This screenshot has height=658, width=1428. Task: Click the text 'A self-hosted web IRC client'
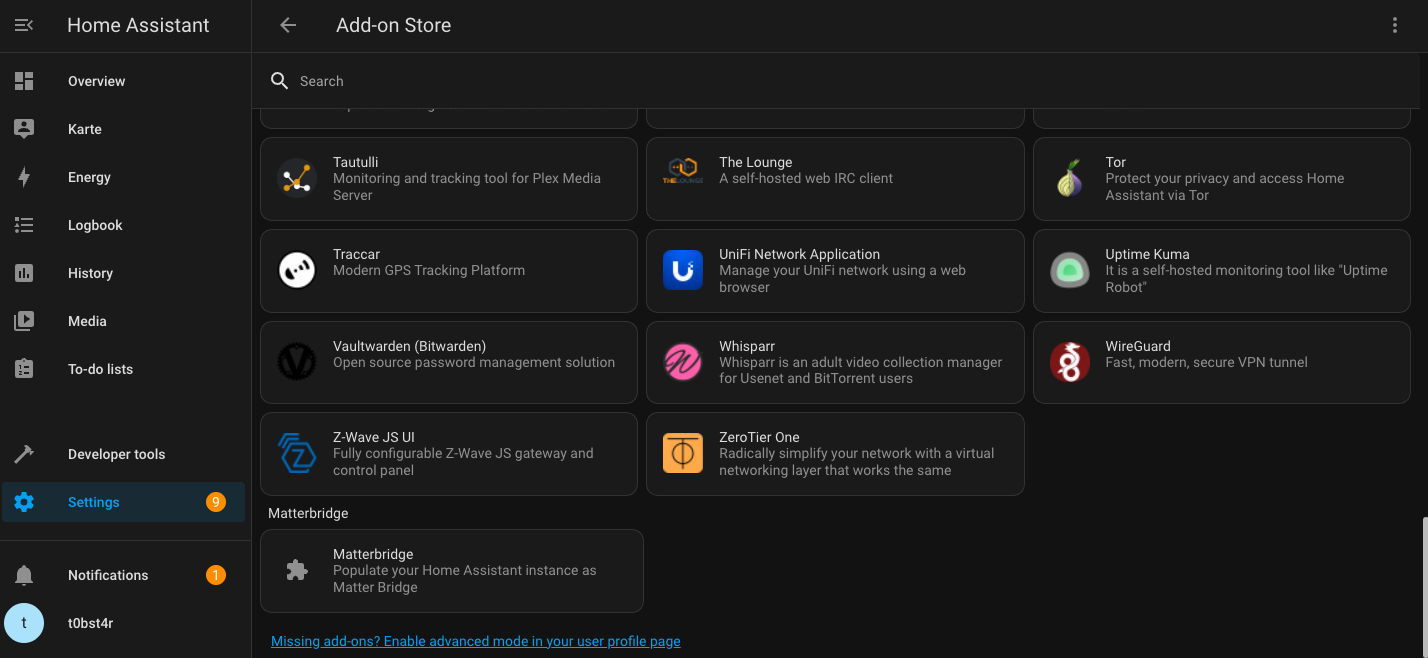806,178
